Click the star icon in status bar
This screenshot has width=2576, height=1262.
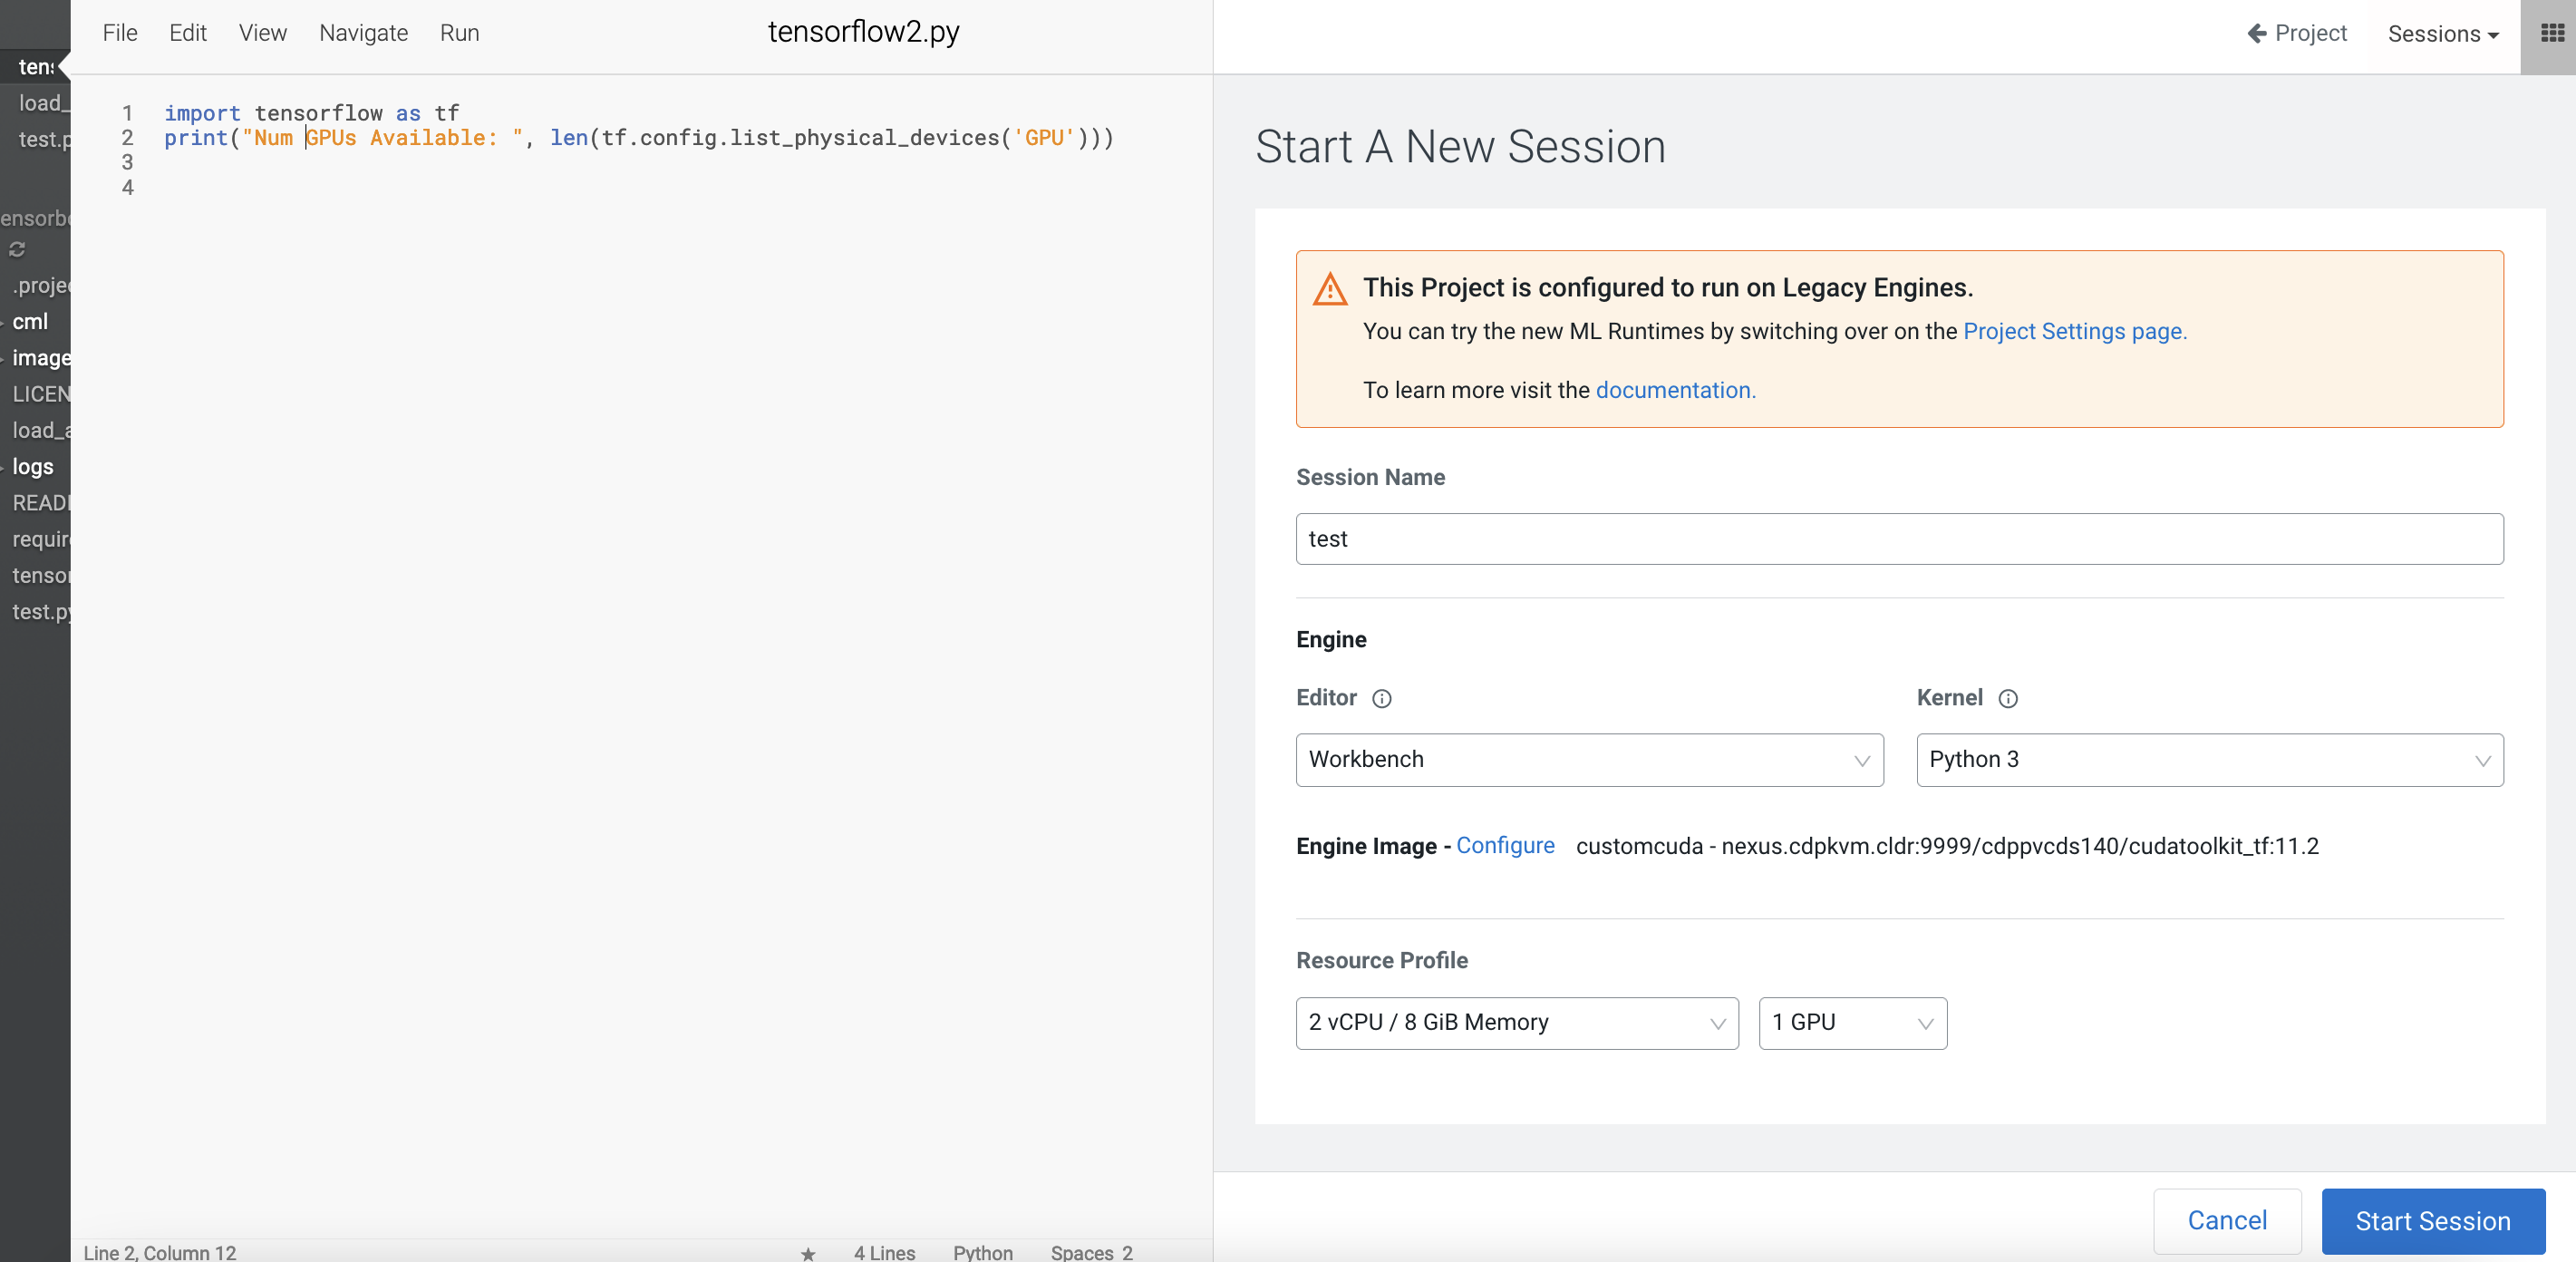pyautogui.click(x=808, y=1253)
